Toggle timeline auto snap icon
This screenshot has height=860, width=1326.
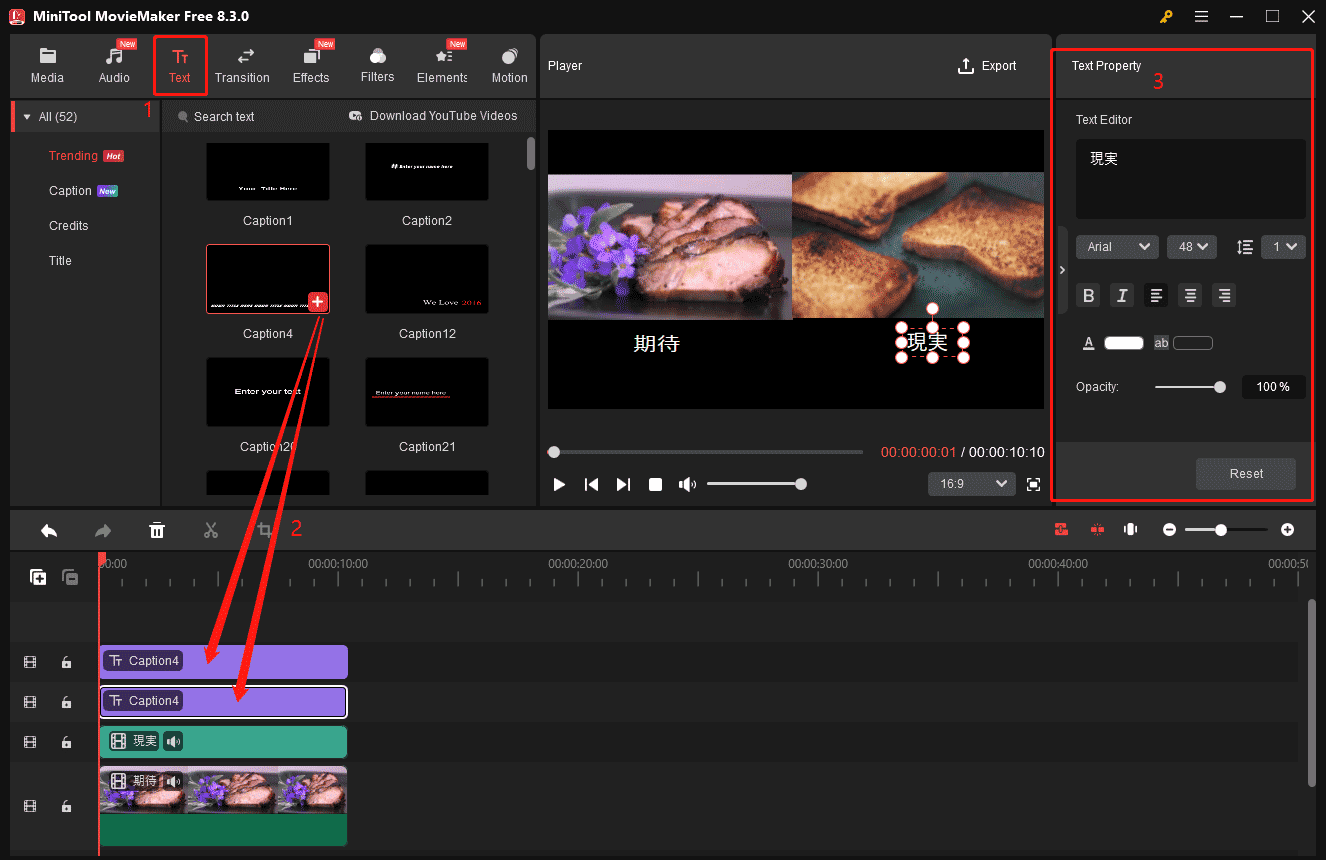[x=1061, y=530]
